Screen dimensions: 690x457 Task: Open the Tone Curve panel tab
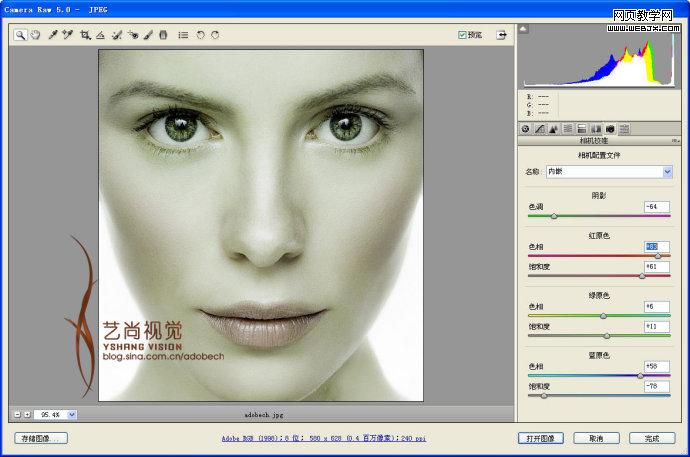click(x=540, y=129)
